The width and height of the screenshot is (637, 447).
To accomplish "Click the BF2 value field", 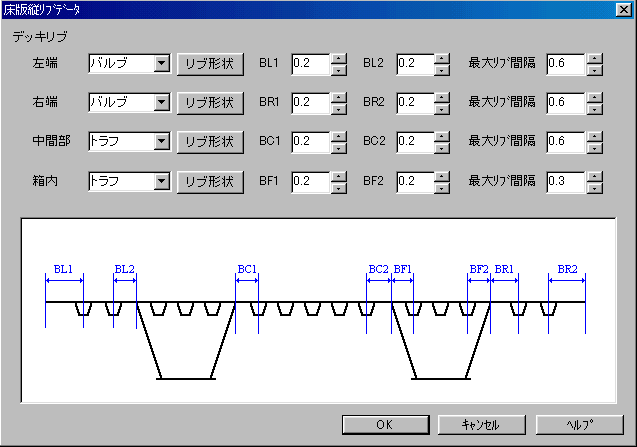I will click(415, 182).
